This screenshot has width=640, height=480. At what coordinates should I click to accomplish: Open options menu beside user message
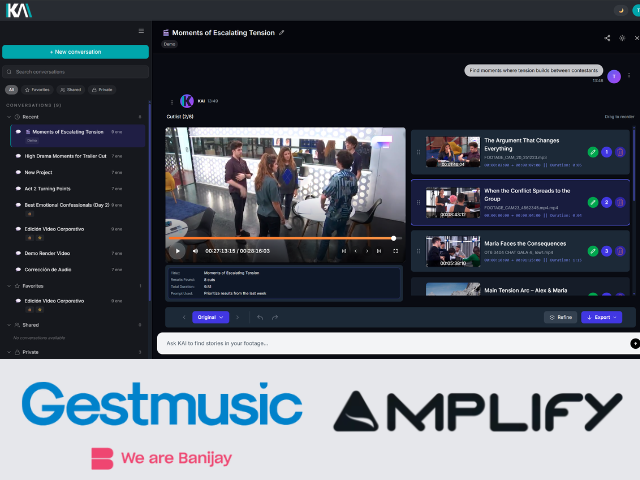(629, 76)
